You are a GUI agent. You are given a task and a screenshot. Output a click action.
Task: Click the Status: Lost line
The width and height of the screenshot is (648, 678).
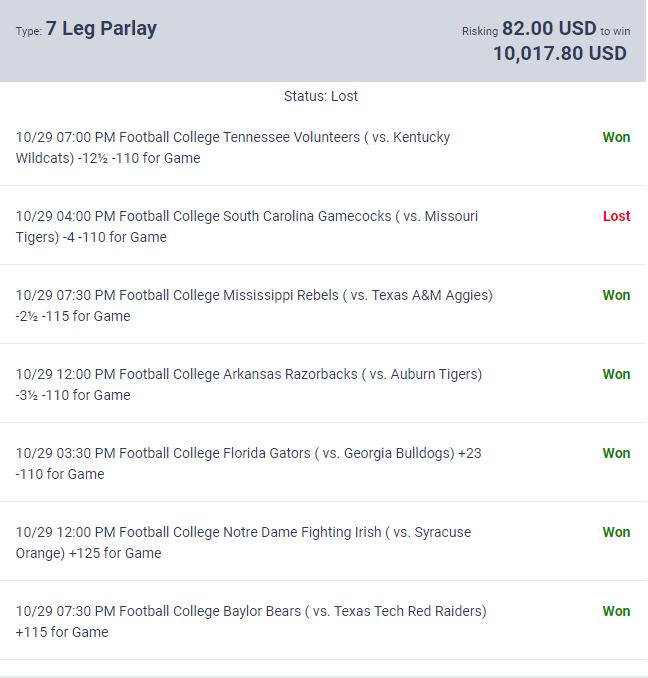(x=321, y=96)
